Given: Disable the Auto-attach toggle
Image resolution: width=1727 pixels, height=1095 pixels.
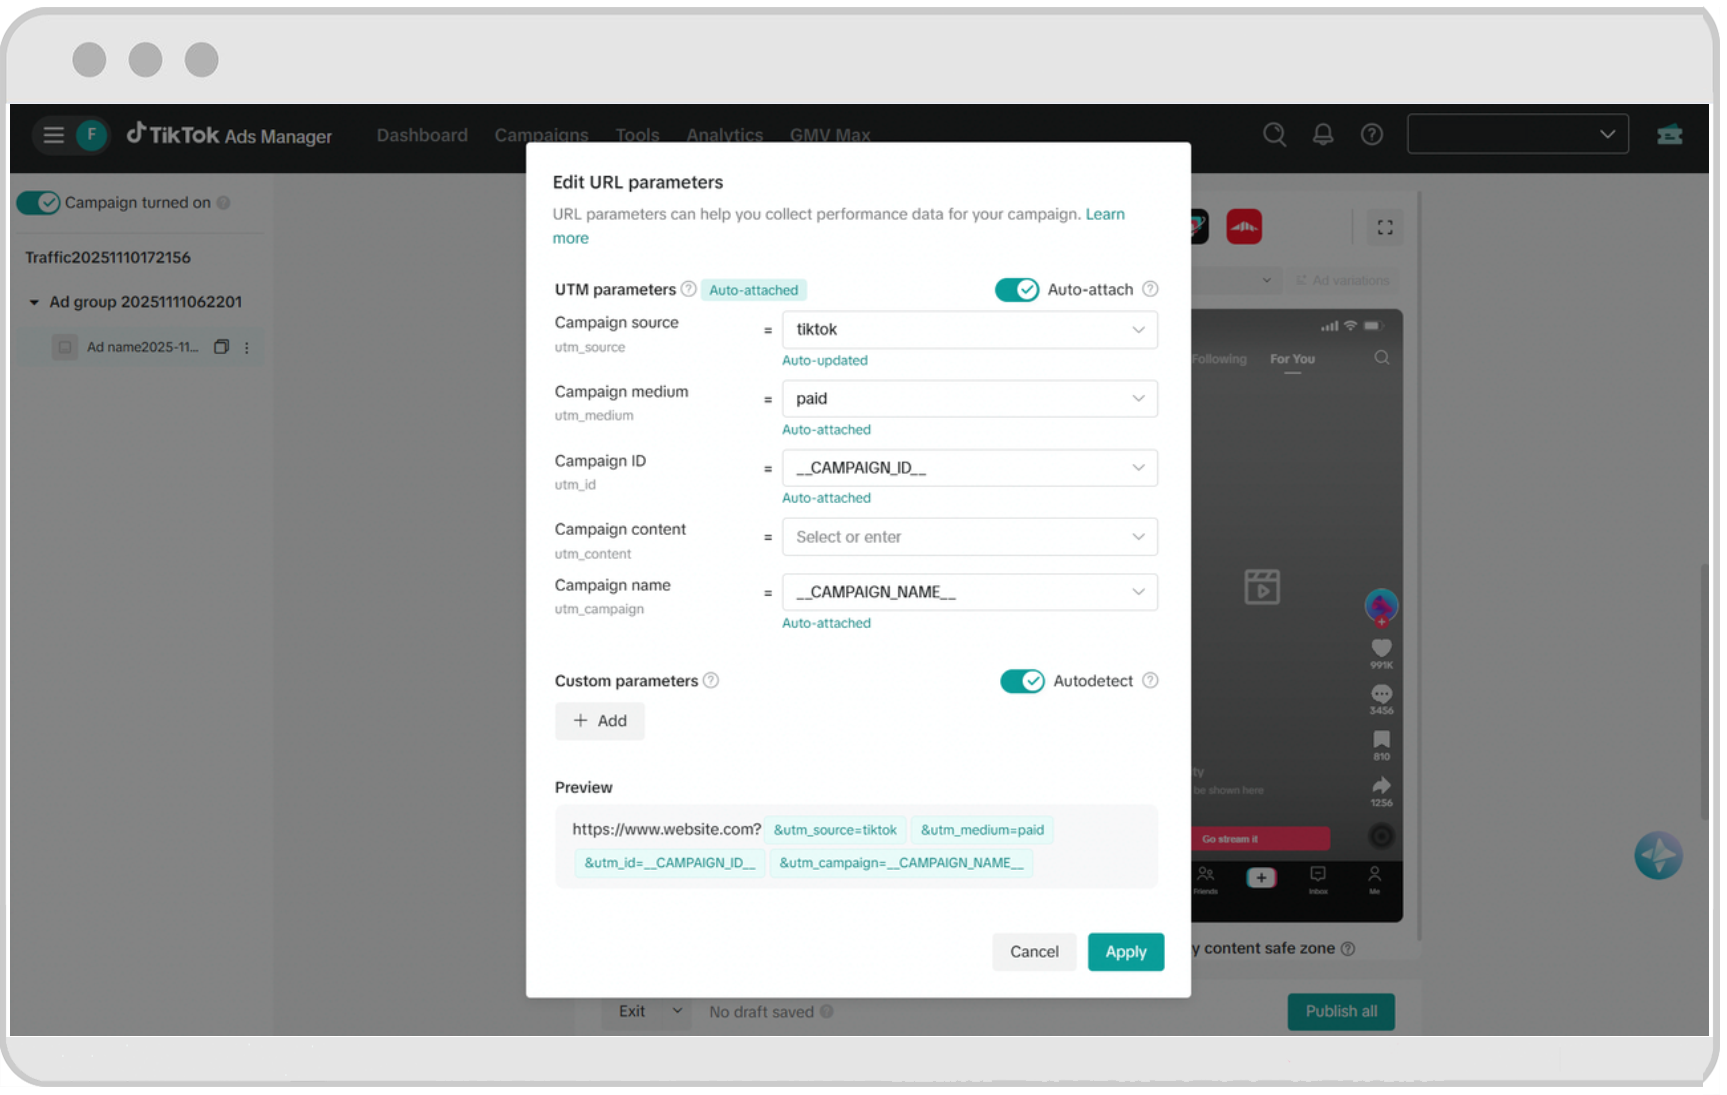Looking at the screenshot, I should pyautogui.click(x=1016, y=289).
